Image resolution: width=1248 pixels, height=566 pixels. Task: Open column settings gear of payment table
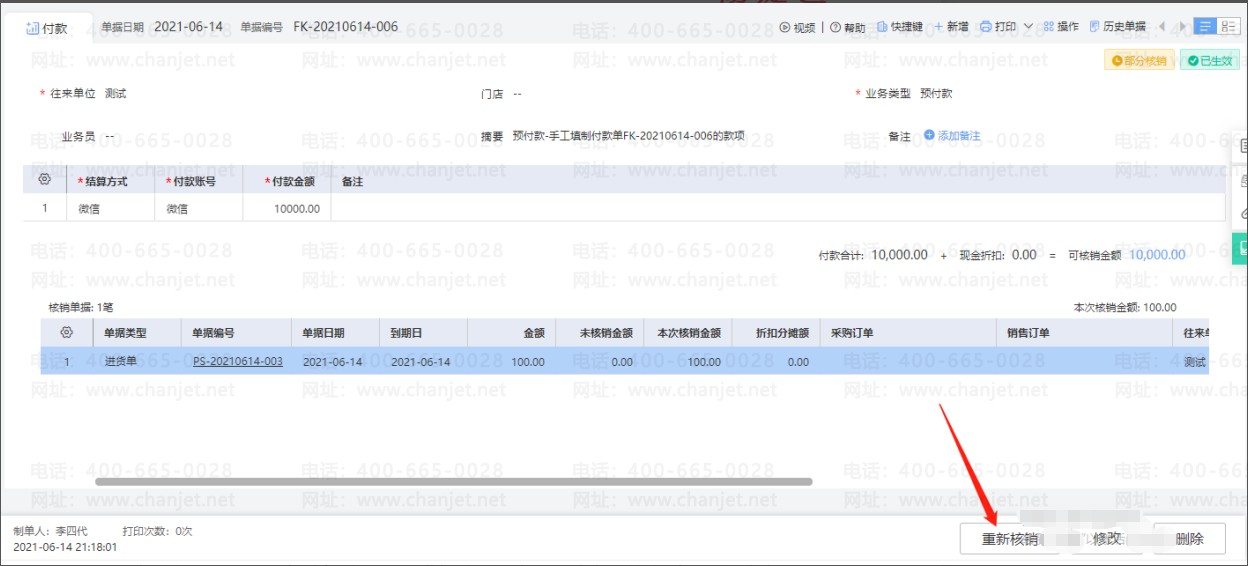pyautogui.click(x=44, y=180)
